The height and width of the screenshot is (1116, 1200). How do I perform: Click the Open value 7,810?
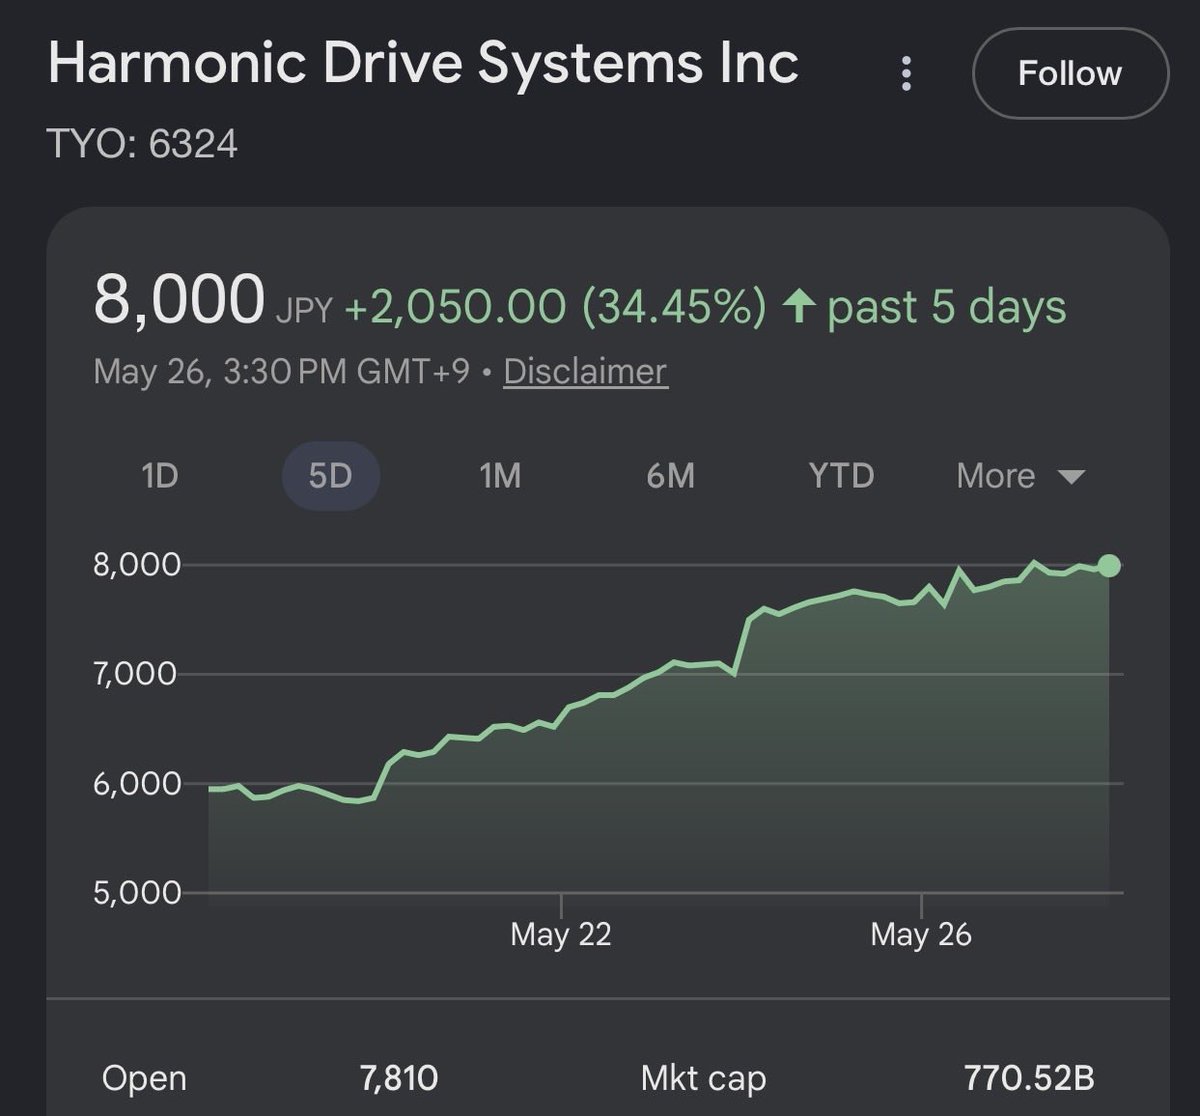398,1078
